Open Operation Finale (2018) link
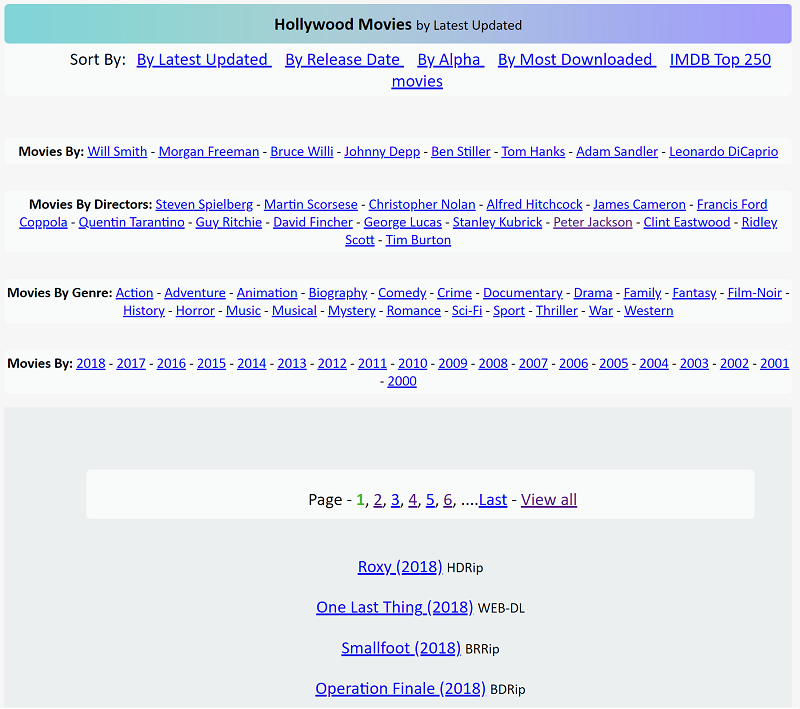The height and width of the screenshot is (709, 800). pyautogui.click(x=400, y=689)
